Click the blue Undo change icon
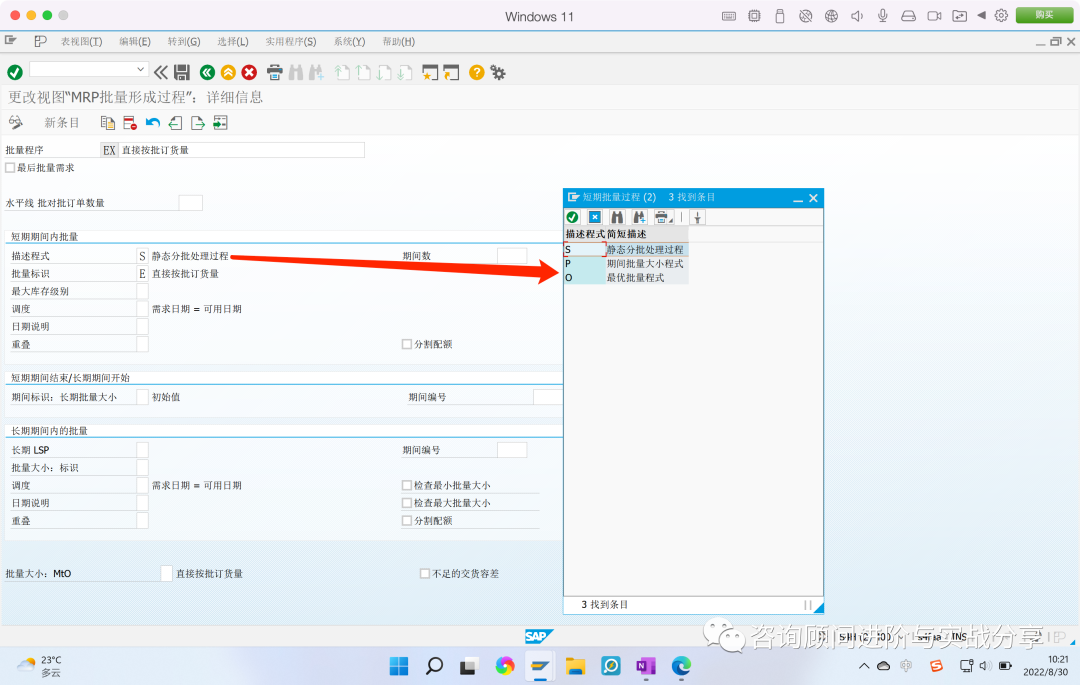Image resolution: width=1080 pixels, height=685 pixels. (153, 123)
